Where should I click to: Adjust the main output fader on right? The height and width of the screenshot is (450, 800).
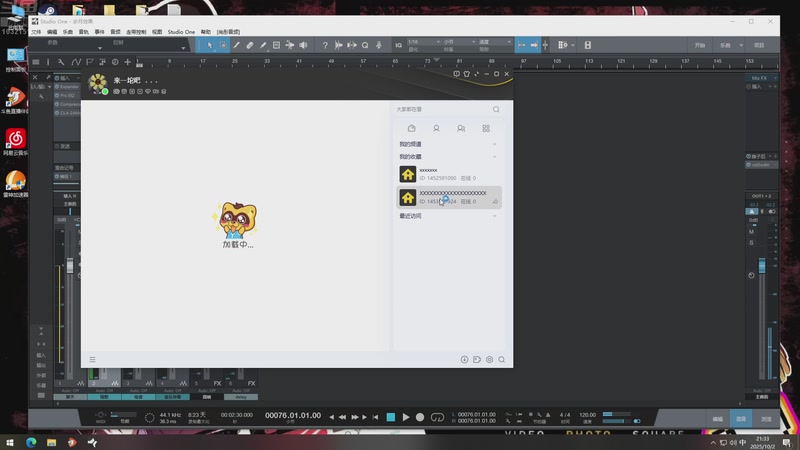[762, 265]
